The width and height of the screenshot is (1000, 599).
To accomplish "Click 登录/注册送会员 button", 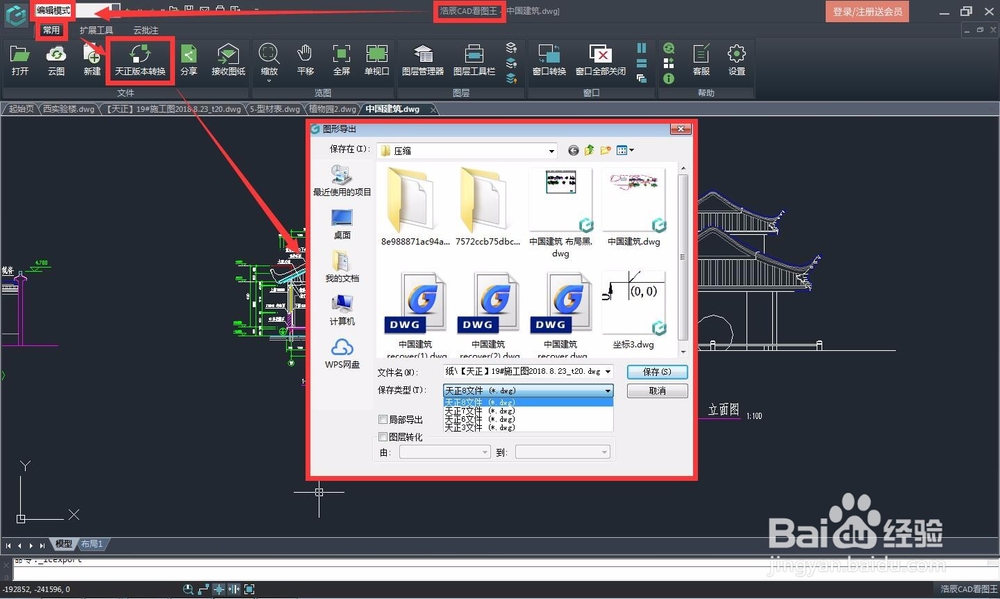I will (x=867, y=11).
